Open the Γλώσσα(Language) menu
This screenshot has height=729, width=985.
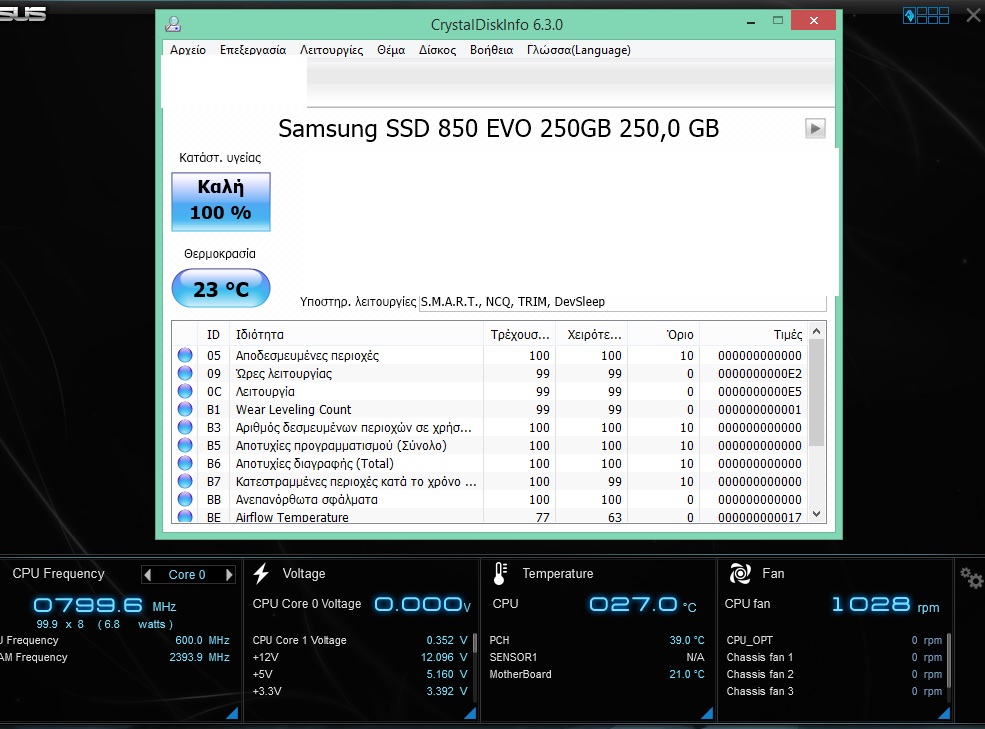579,50
